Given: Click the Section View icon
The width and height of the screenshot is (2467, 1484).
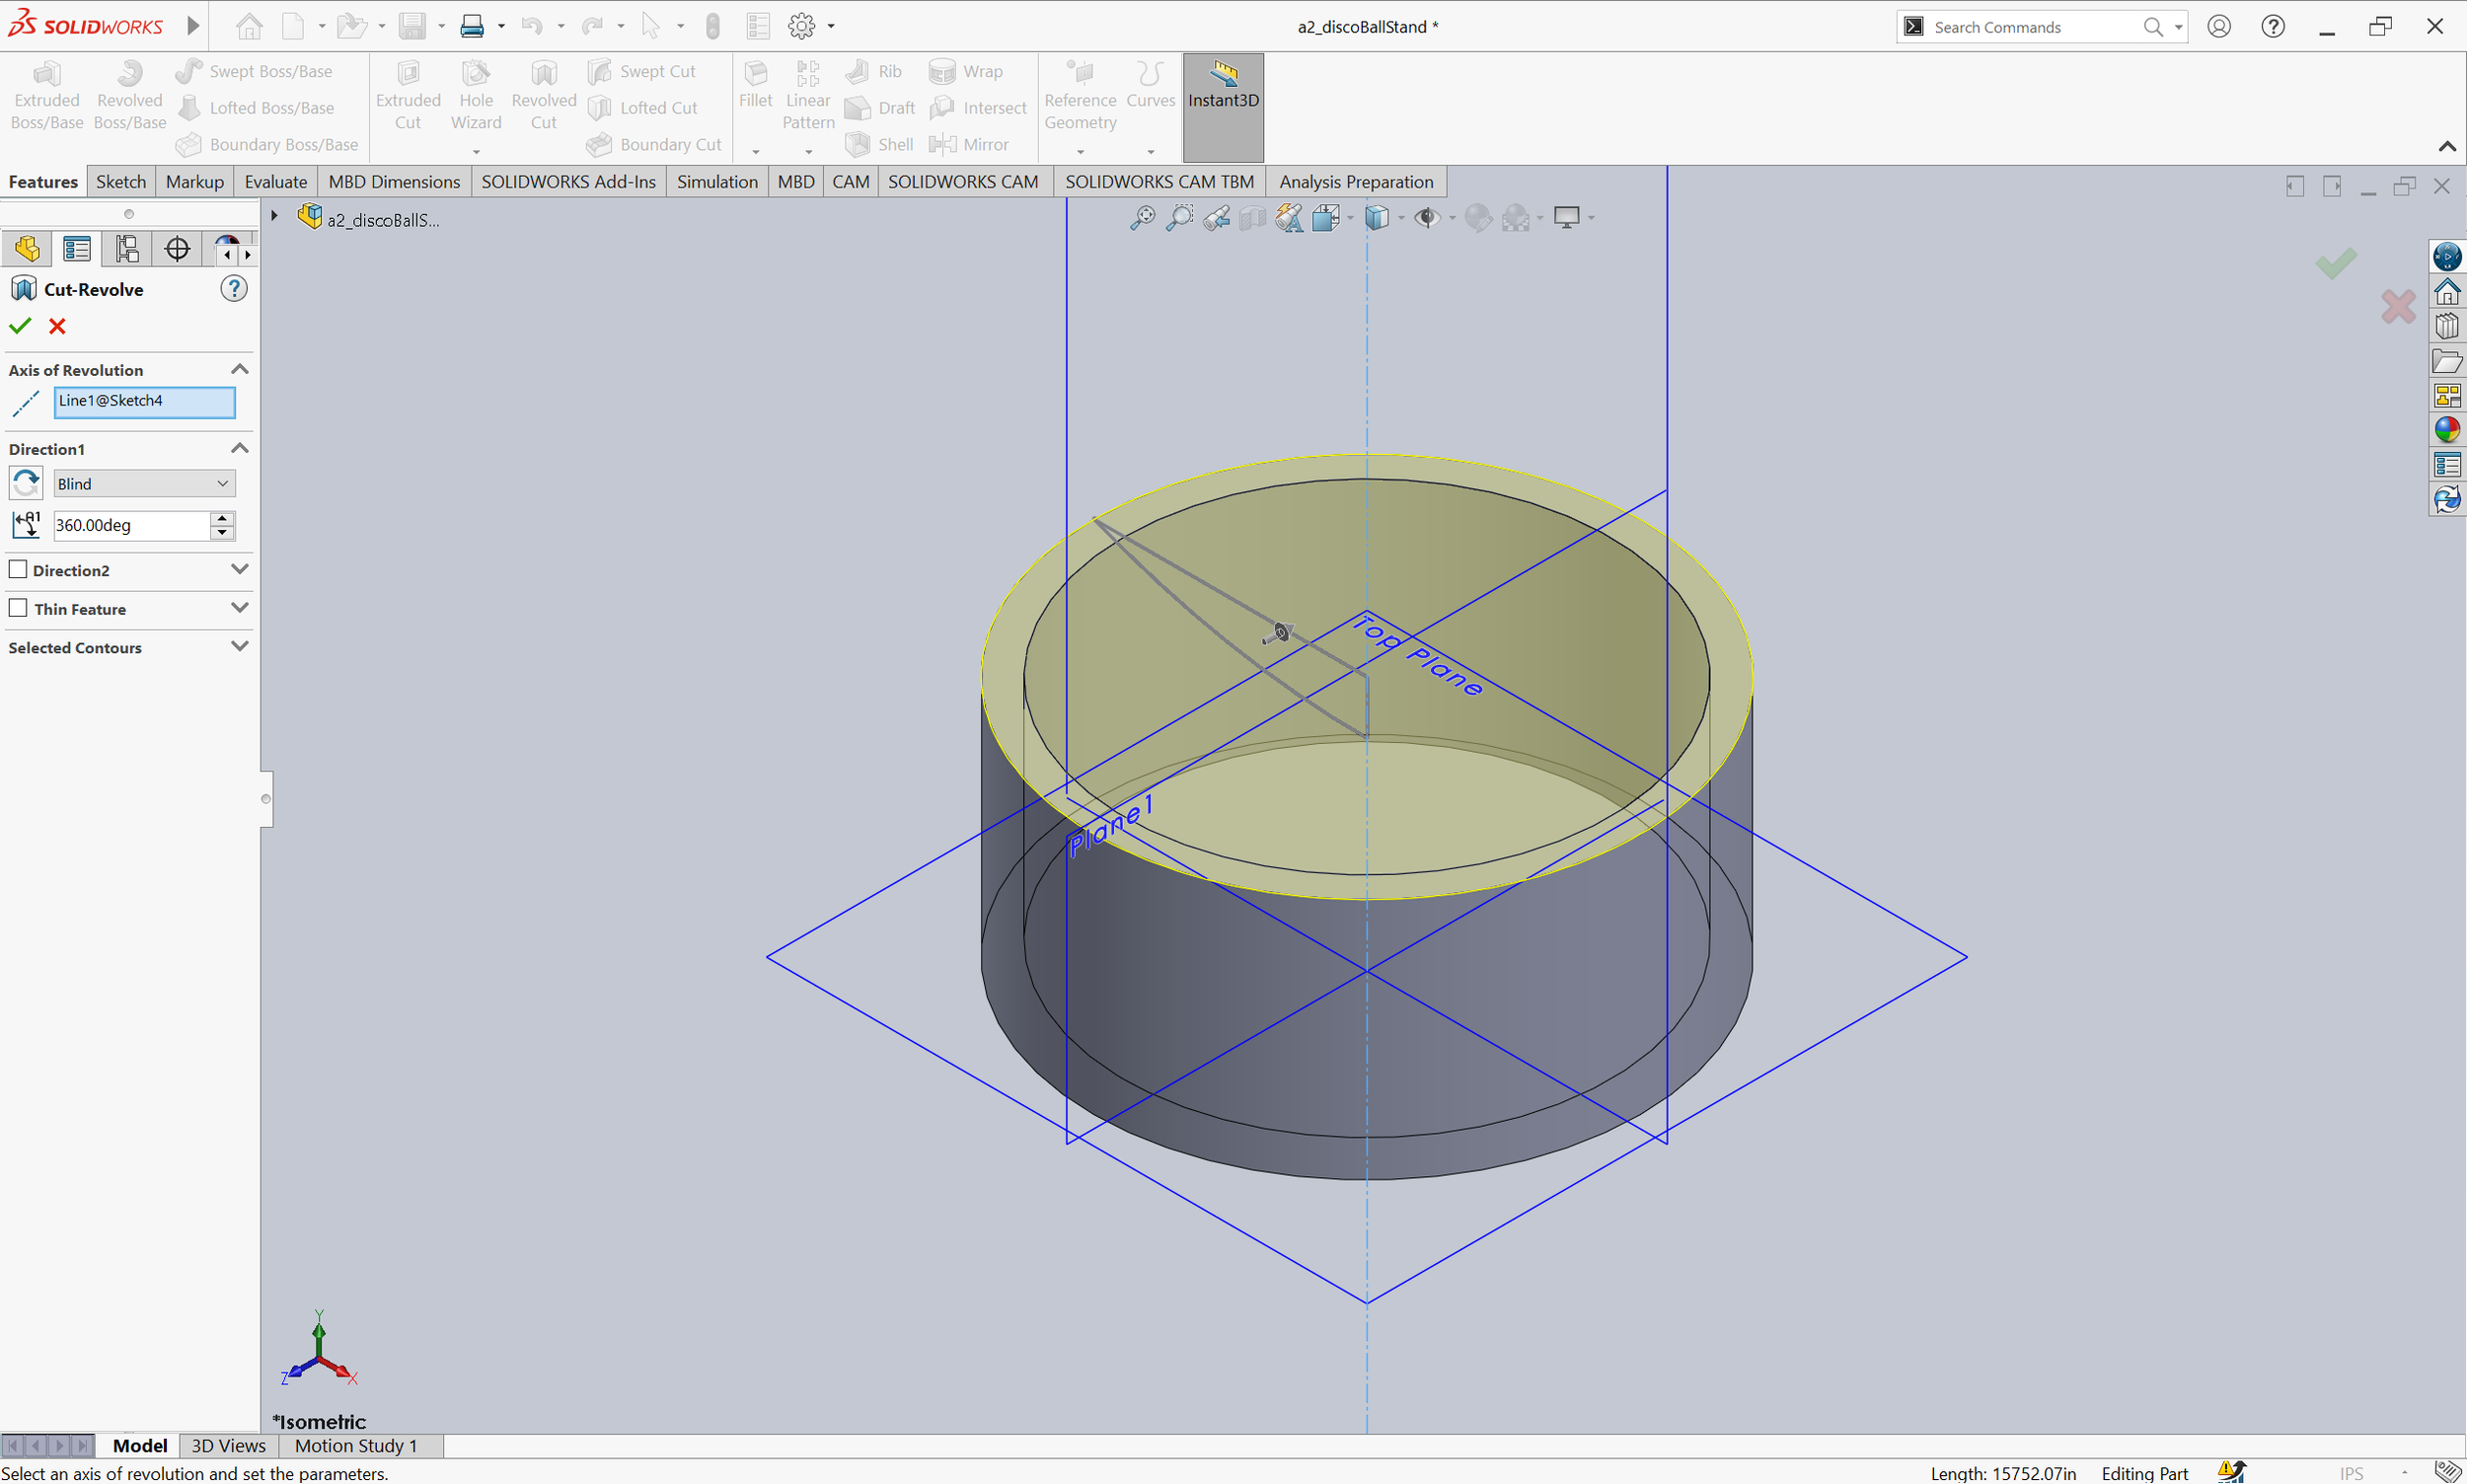Looking at the screenshot, I should [1252, 217].
